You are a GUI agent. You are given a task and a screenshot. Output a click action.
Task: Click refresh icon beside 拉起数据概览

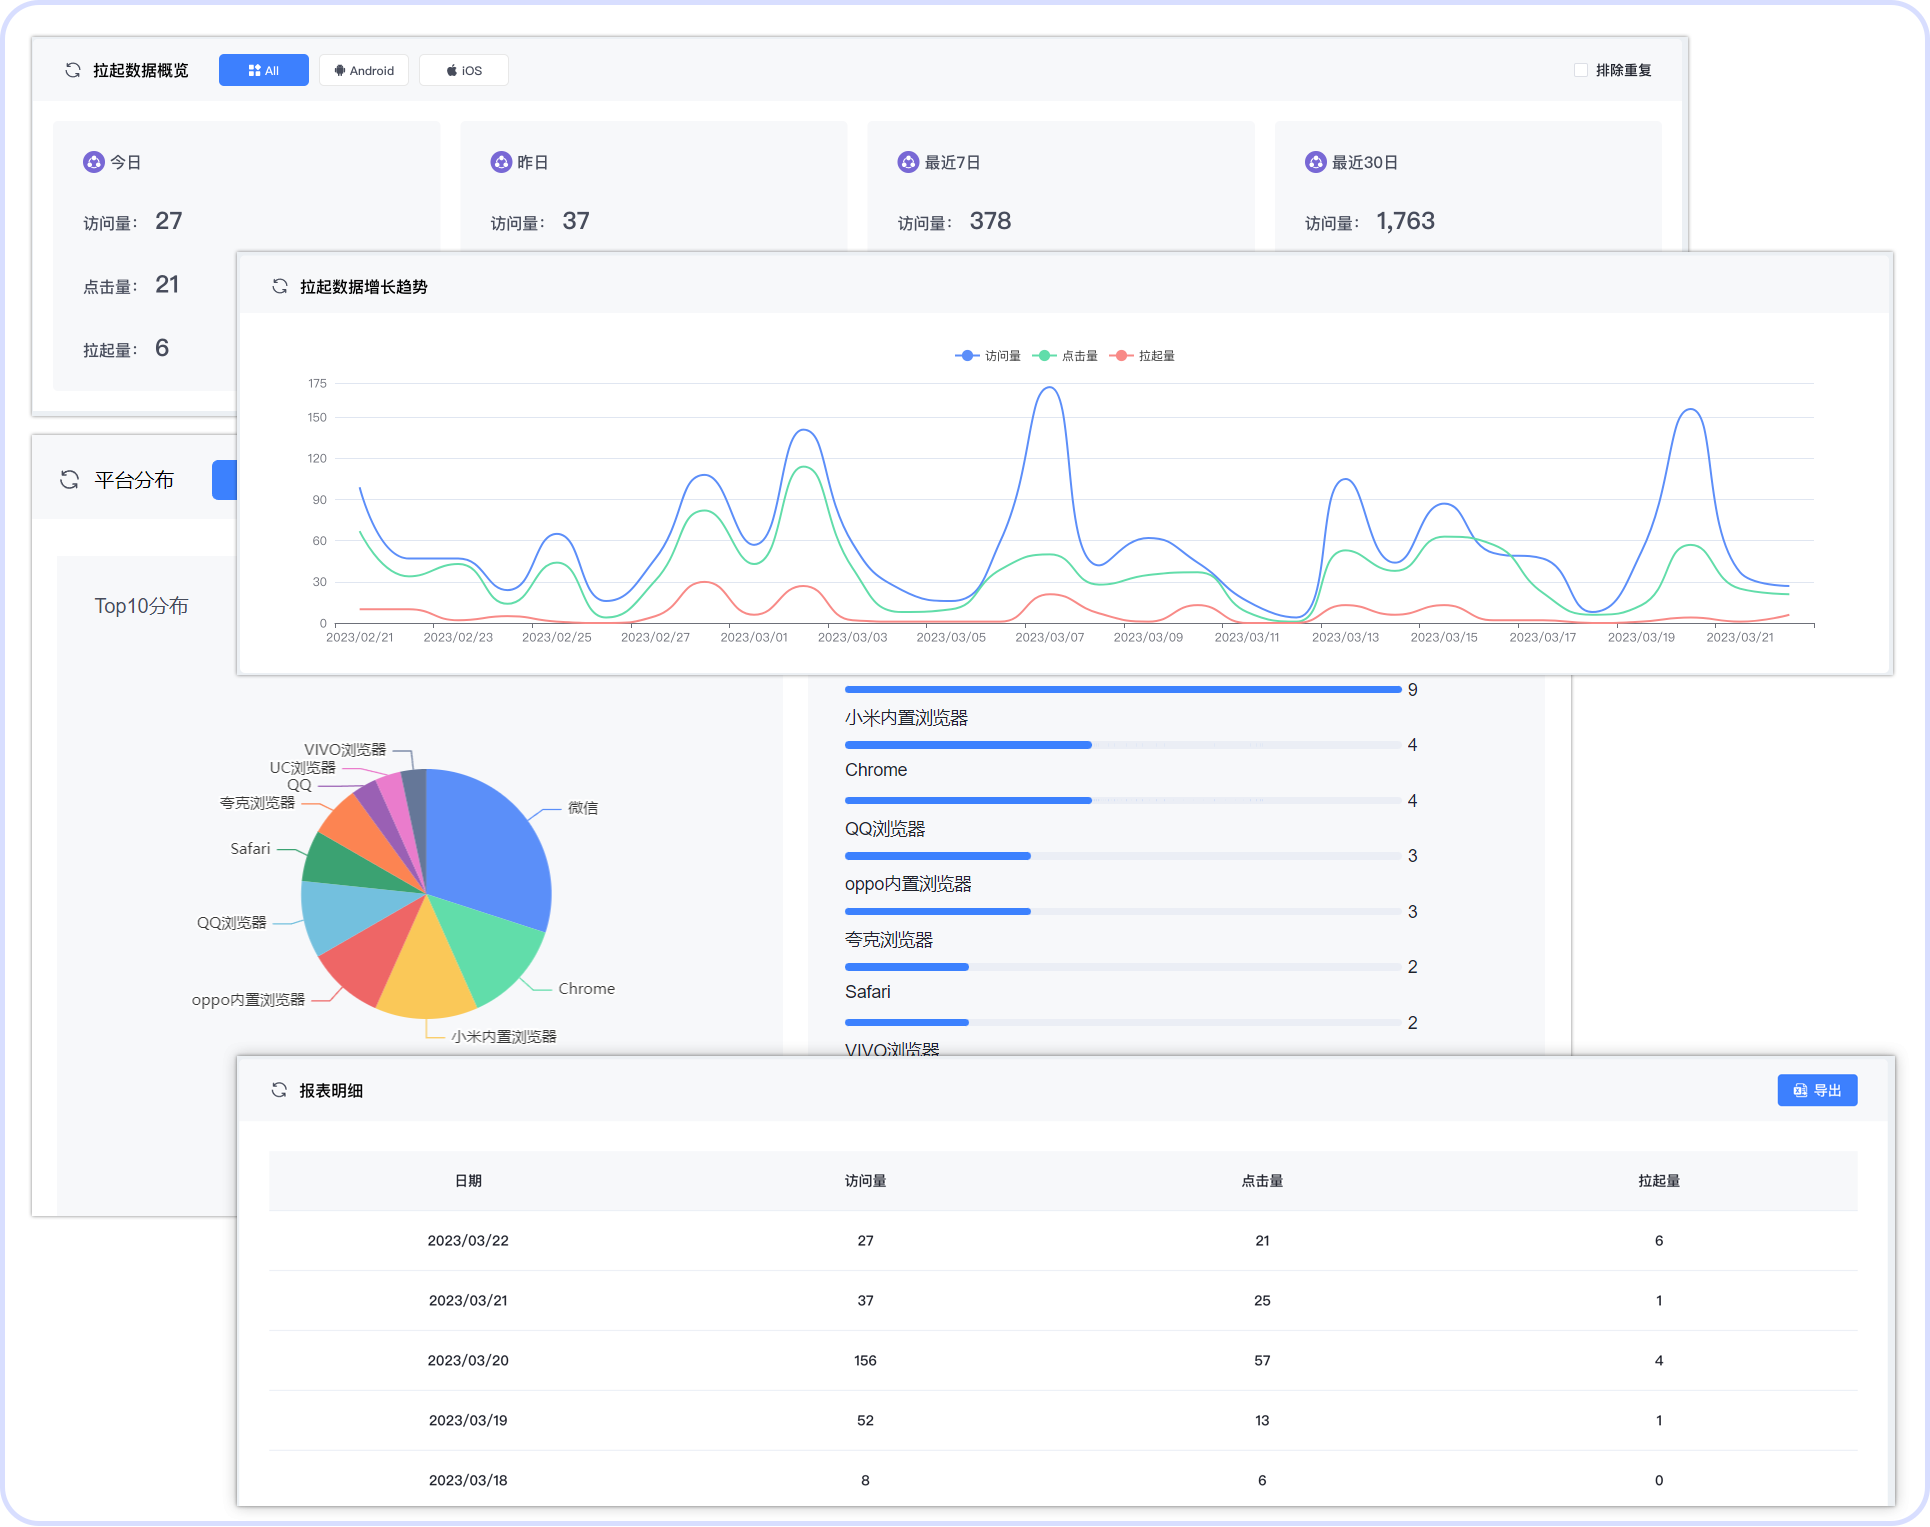(73, 70)
